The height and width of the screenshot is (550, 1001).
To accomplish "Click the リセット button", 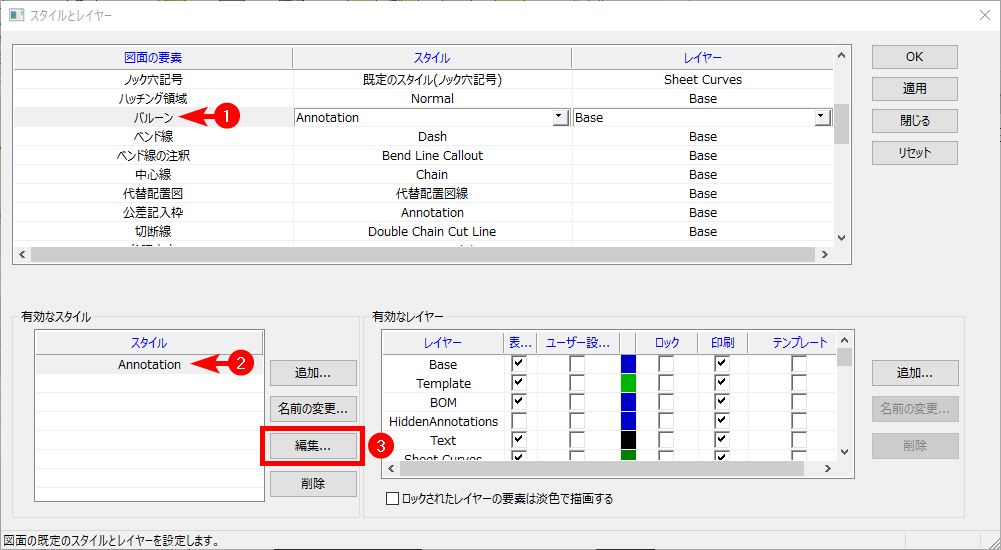I will click(x=914, y=153).
